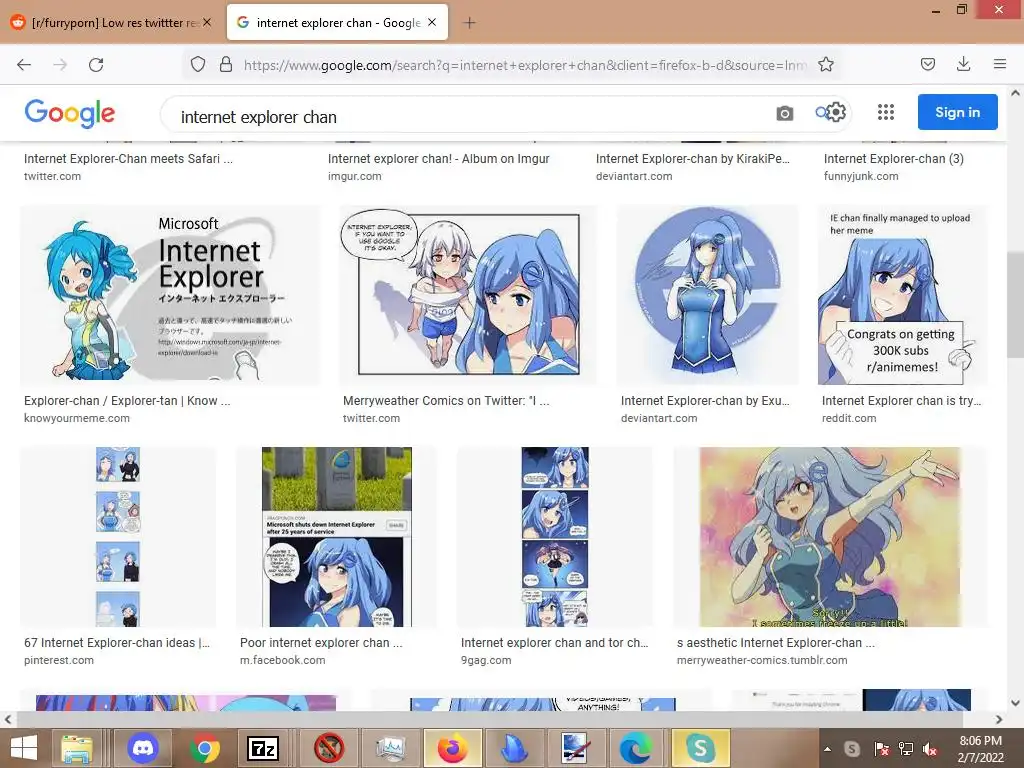The height and width of the screenshot is (768, 1024).
Task: Click the 9gag.com source text
Action: [486, 660]
